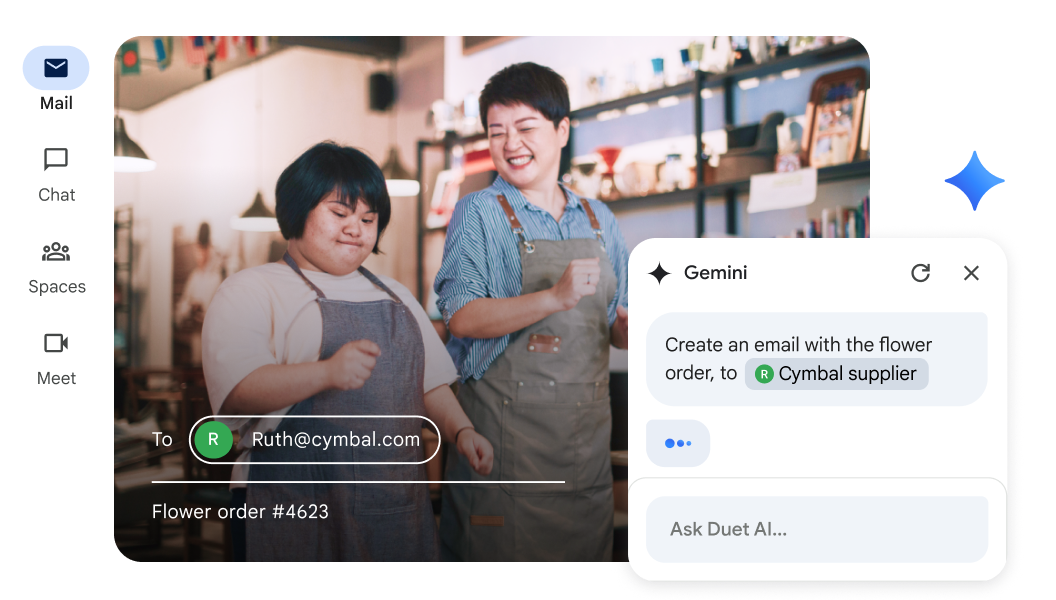Click the refresh icon in Gemini panel
The image size is (1056, 600).
coord(921,273)
